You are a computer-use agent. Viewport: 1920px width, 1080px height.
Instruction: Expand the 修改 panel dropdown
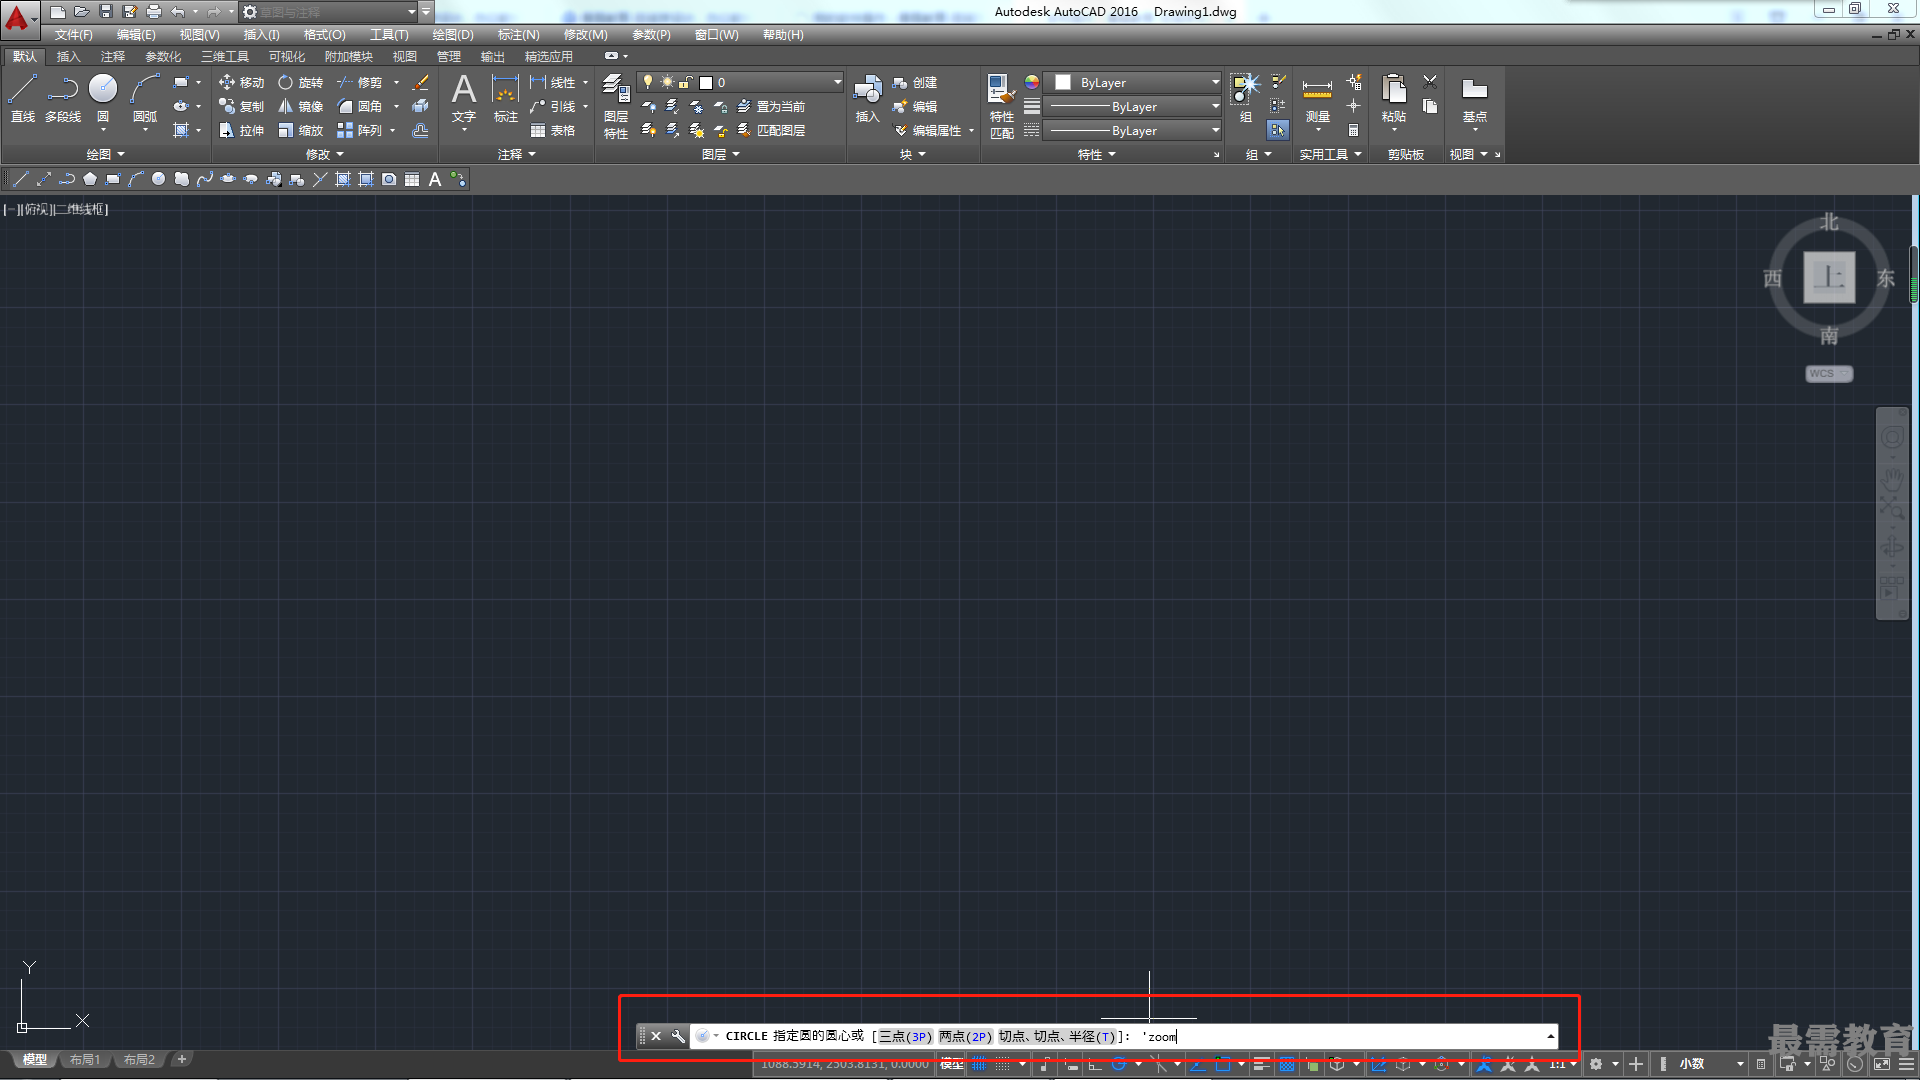click(324, 154)
